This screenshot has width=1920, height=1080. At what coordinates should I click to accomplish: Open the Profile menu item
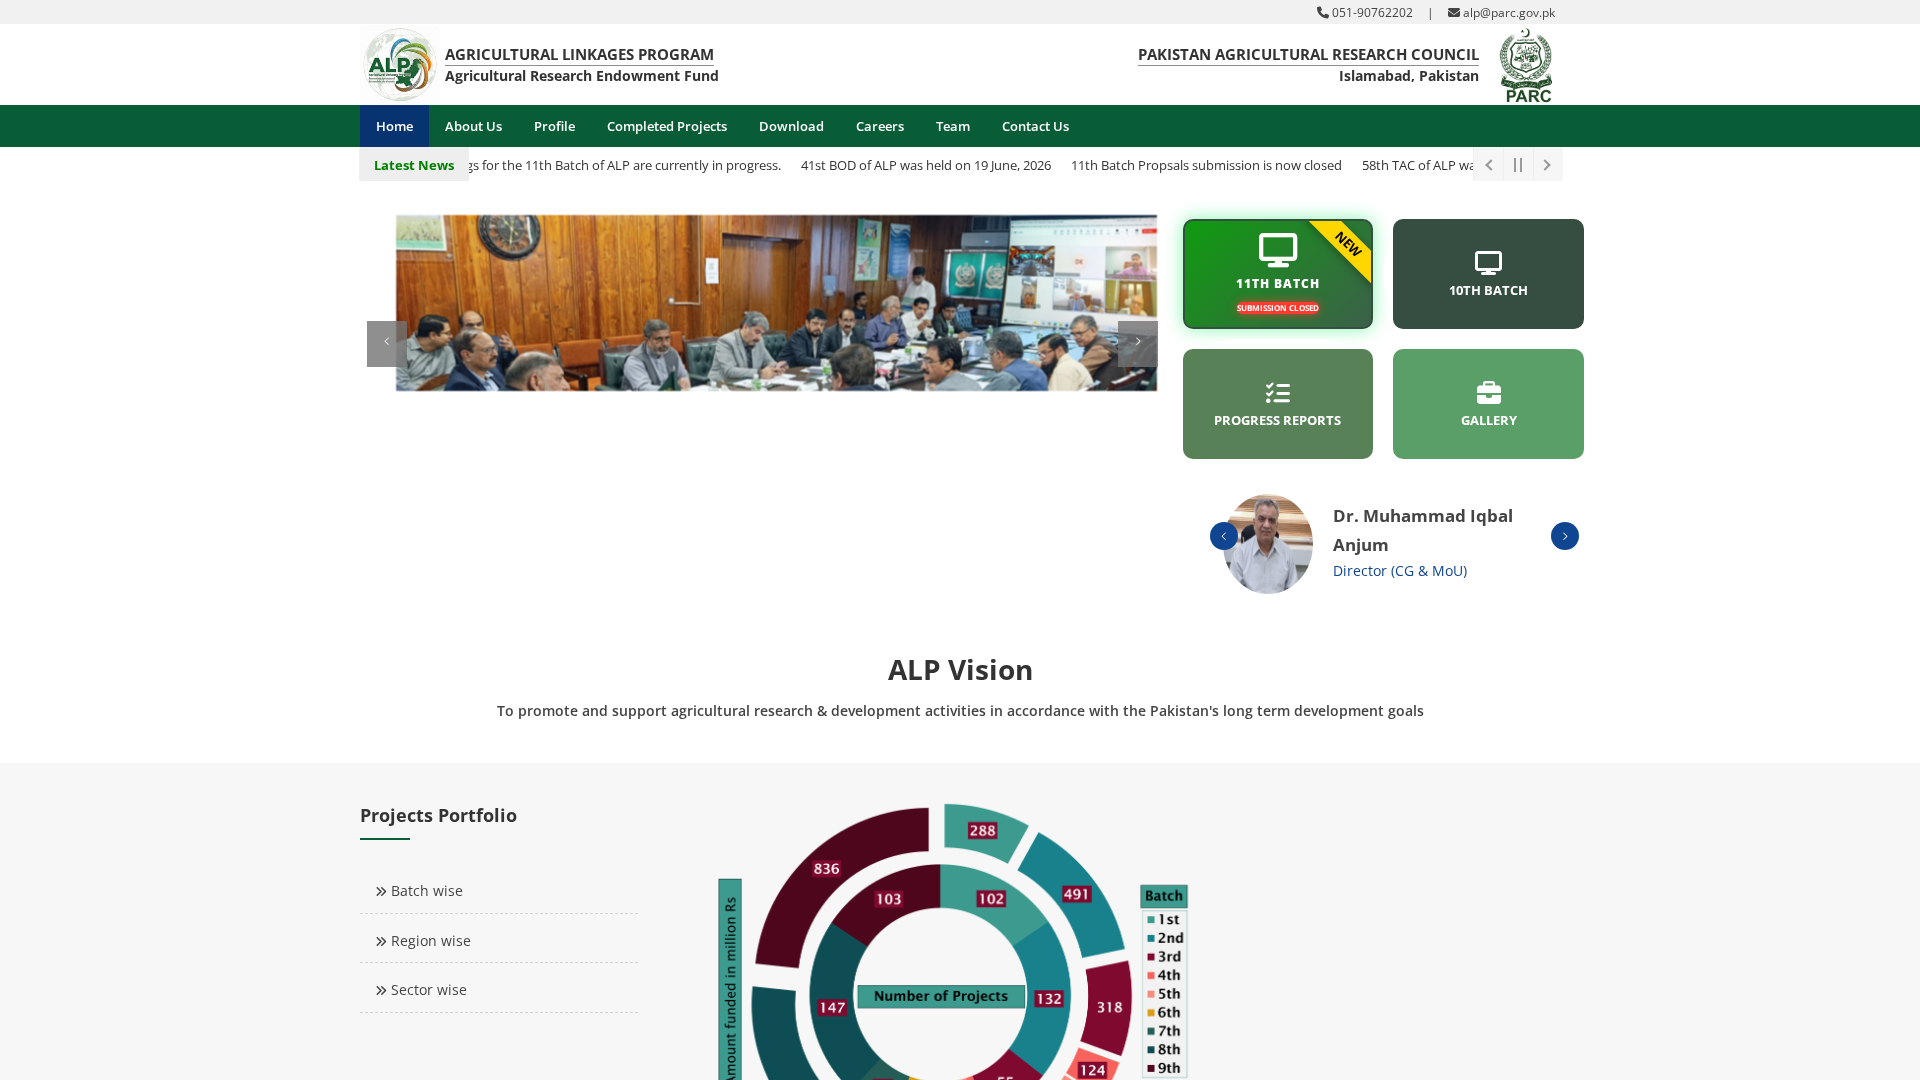coord(554,126)
